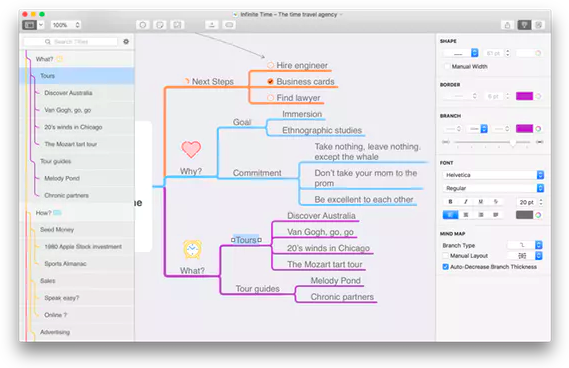Enable the Manual Width checkbox

[447, 66]
